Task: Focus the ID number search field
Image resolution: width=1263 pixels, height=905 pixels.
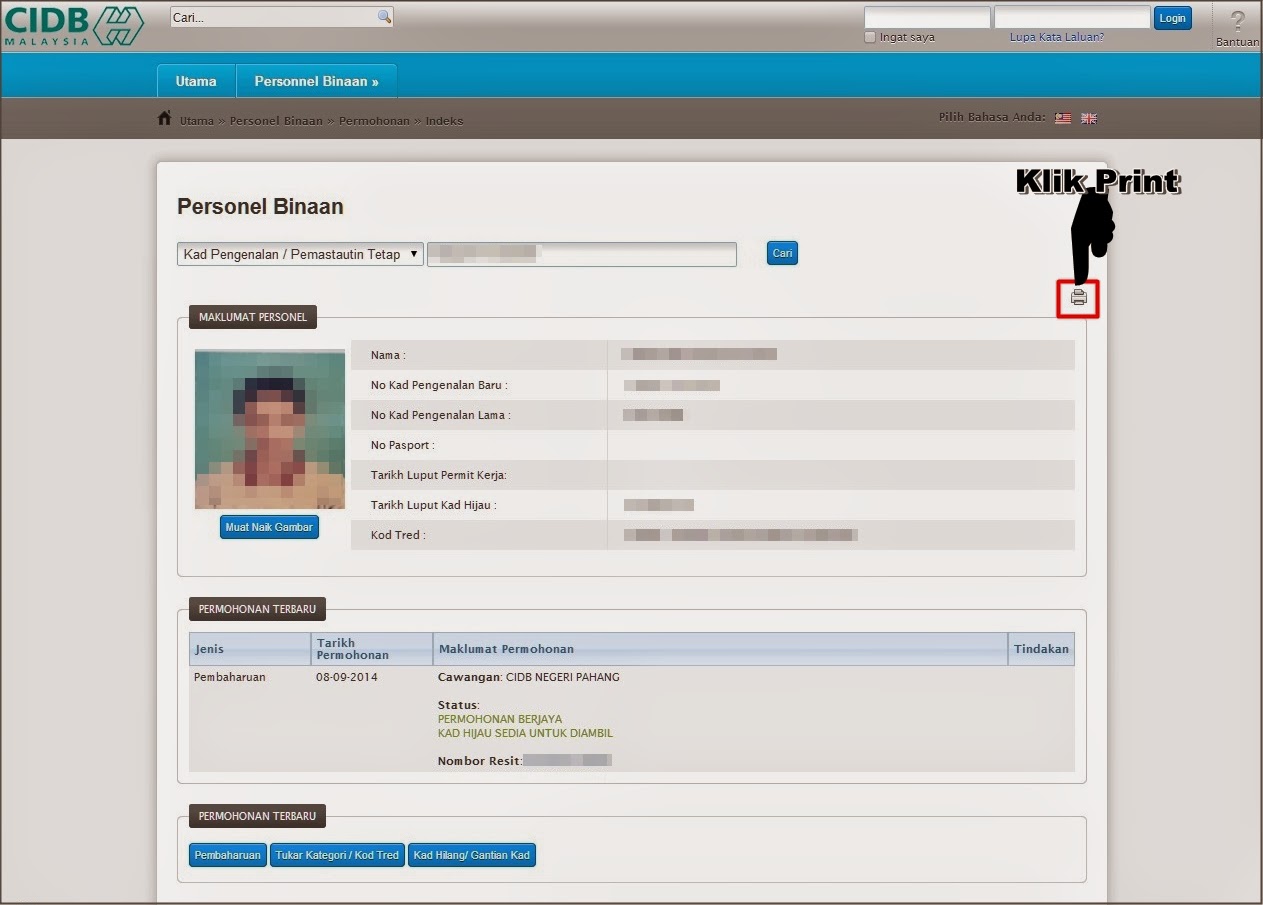Action: [x=582, y=254]
